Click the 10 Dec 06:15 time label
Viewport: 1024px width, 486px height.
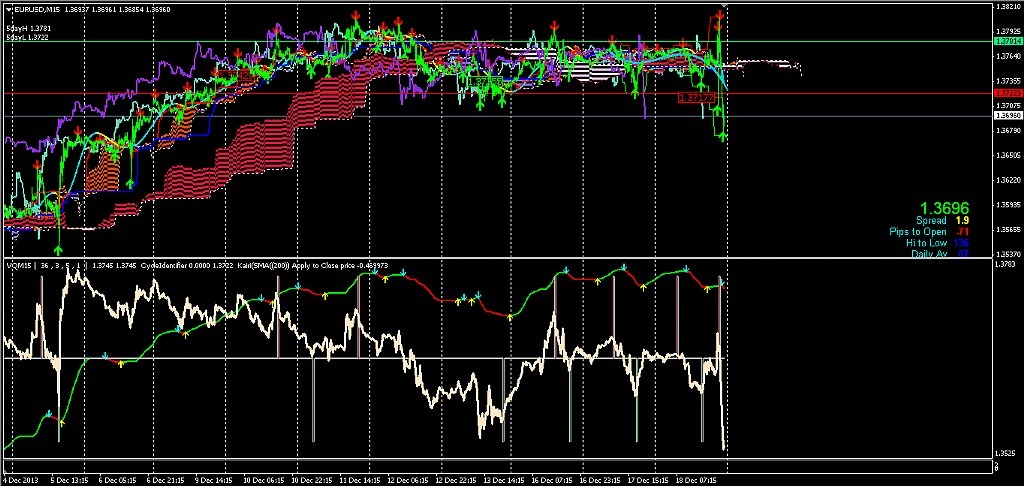[263, 480]
